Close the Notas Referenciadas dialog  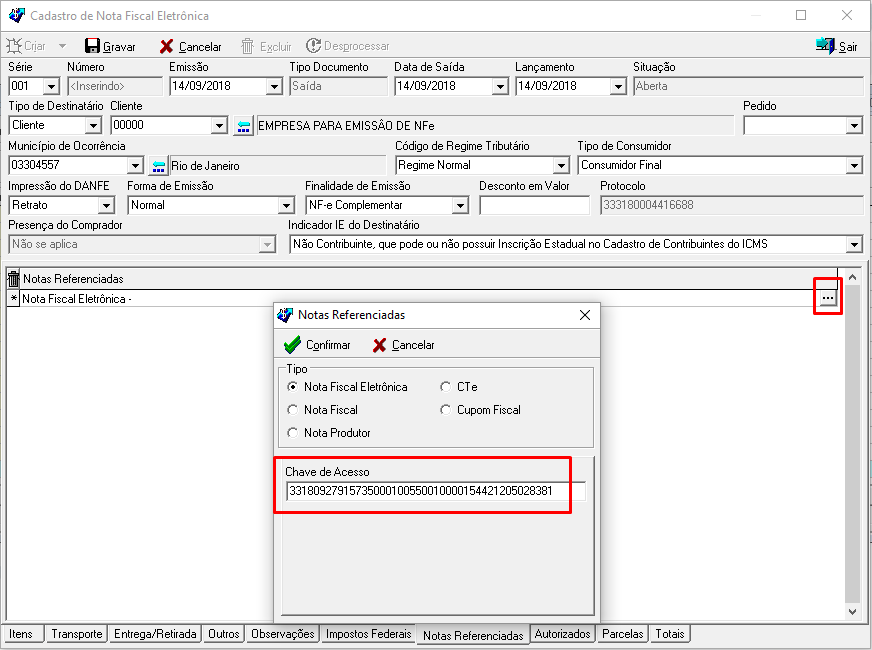click(585, 315)
